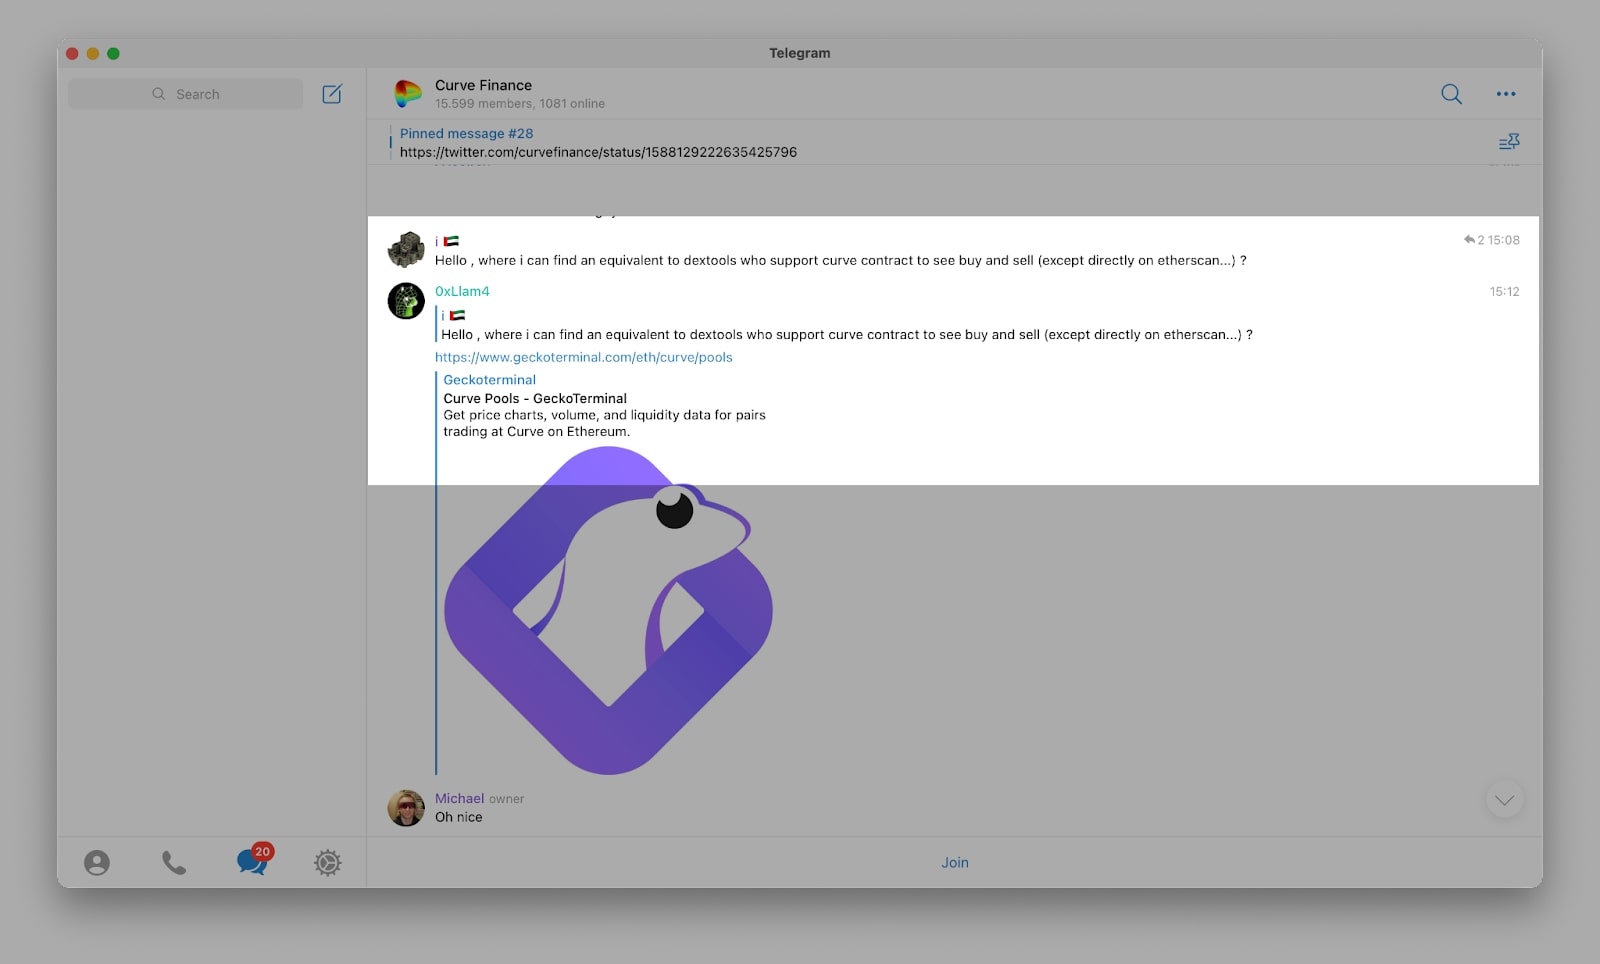1600x964 pixels.
Task: Open the Settings gear tab
Action: 328,863
